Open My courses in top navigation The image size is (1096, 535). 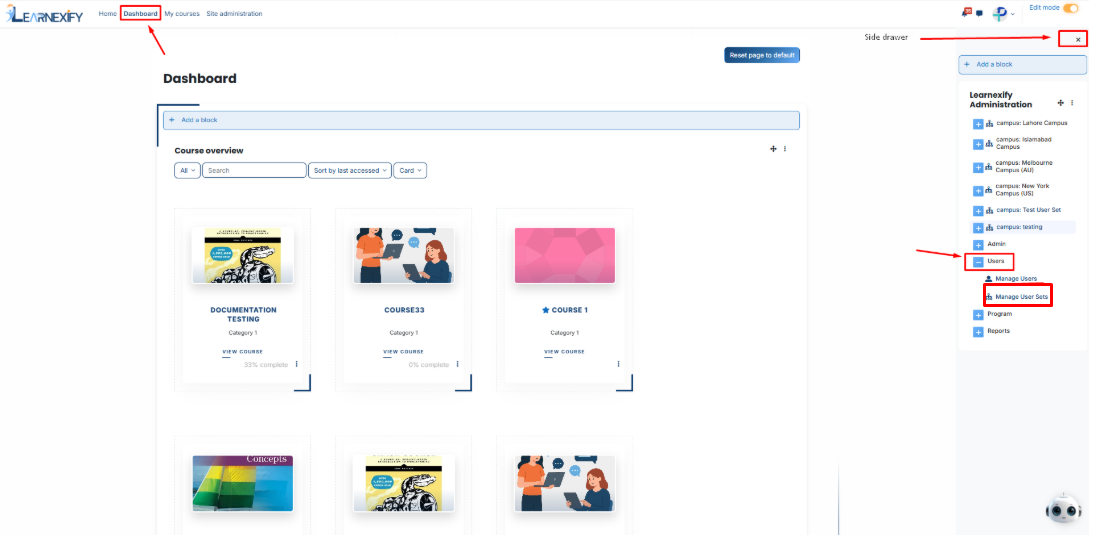pyautogui.click(x=182, y=13)
